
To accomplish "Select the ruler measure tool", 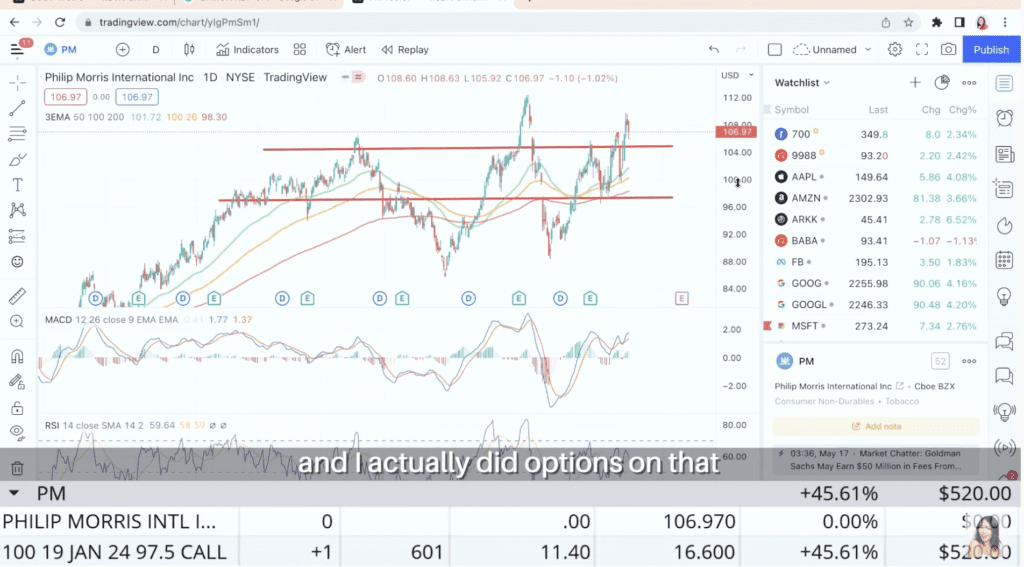I will pos(18,296).
